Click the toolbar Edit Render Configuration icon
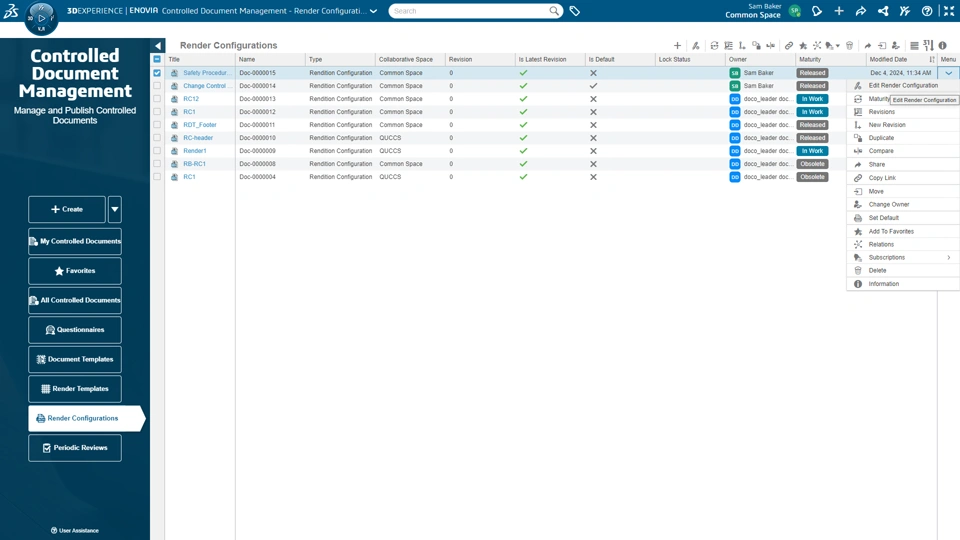 coord(696,45)
